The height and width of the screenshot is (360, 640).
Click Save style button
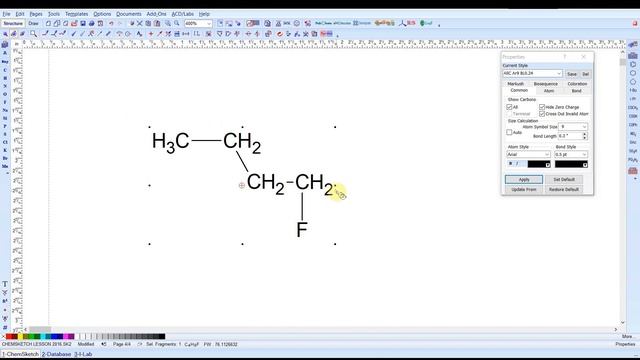571,74
